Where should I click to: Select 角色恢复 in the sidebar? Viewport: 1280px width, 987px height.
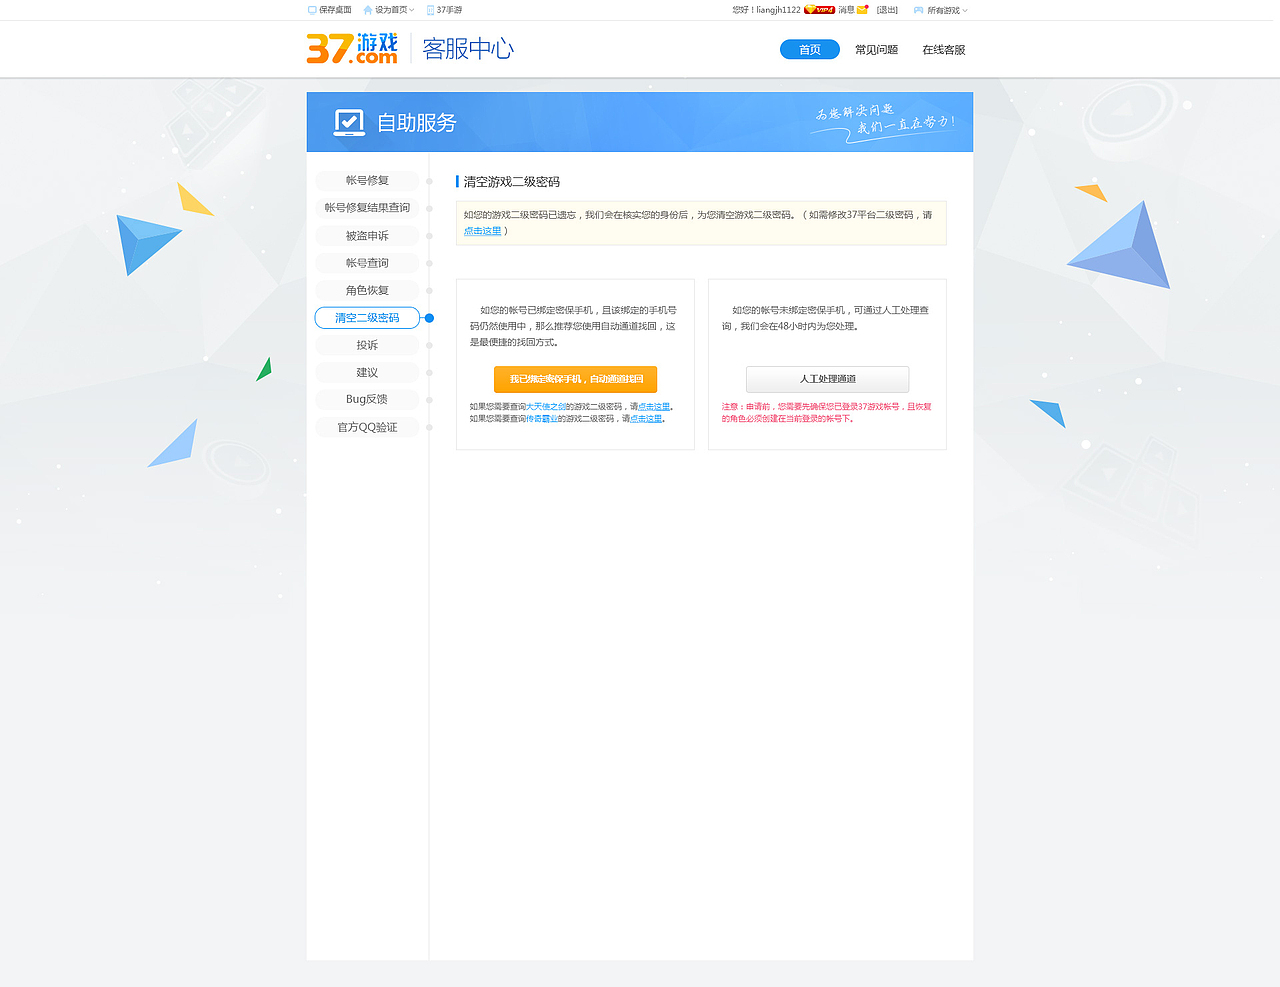click(x=367, y=290)
